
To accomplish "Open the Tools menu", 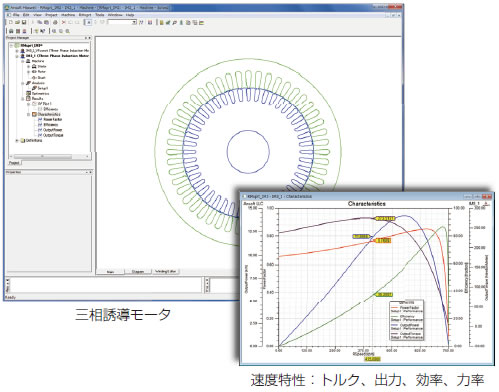I will pyautogui.click(x=100, y=15).
